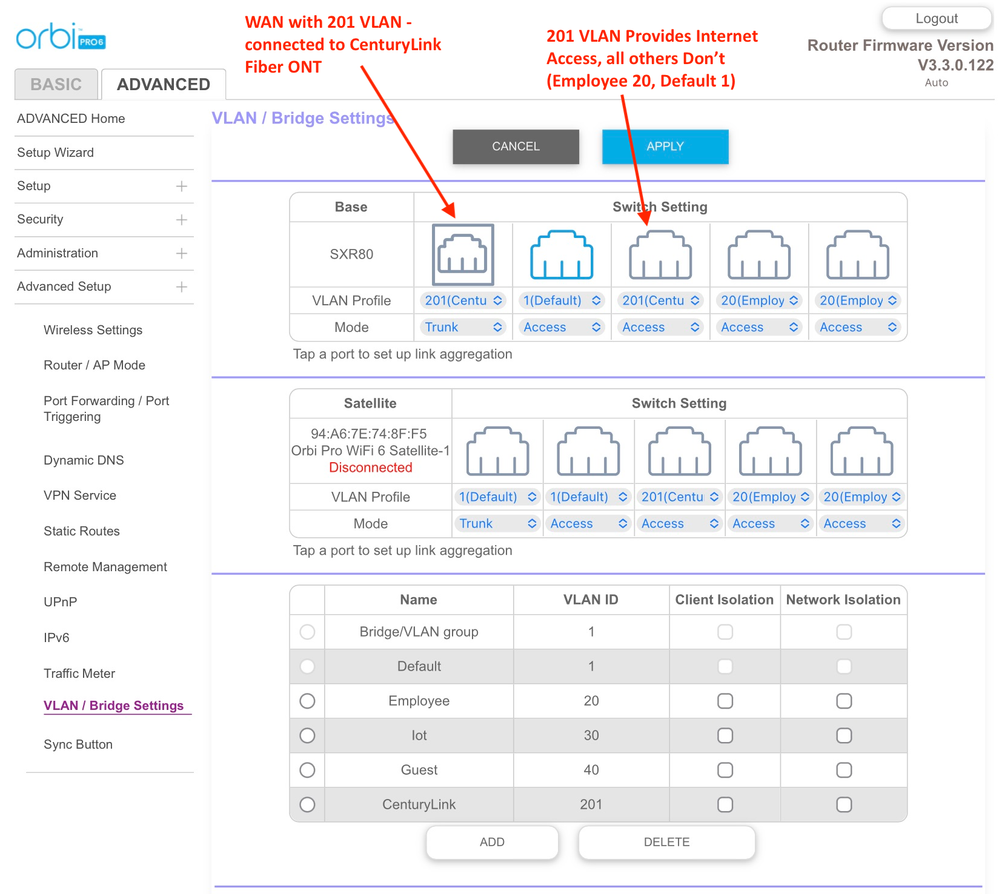The width and height of the screenshot is (999, 894).
Task: Enable Client Isolation for Guest VLAN
Action: point(725,770)
